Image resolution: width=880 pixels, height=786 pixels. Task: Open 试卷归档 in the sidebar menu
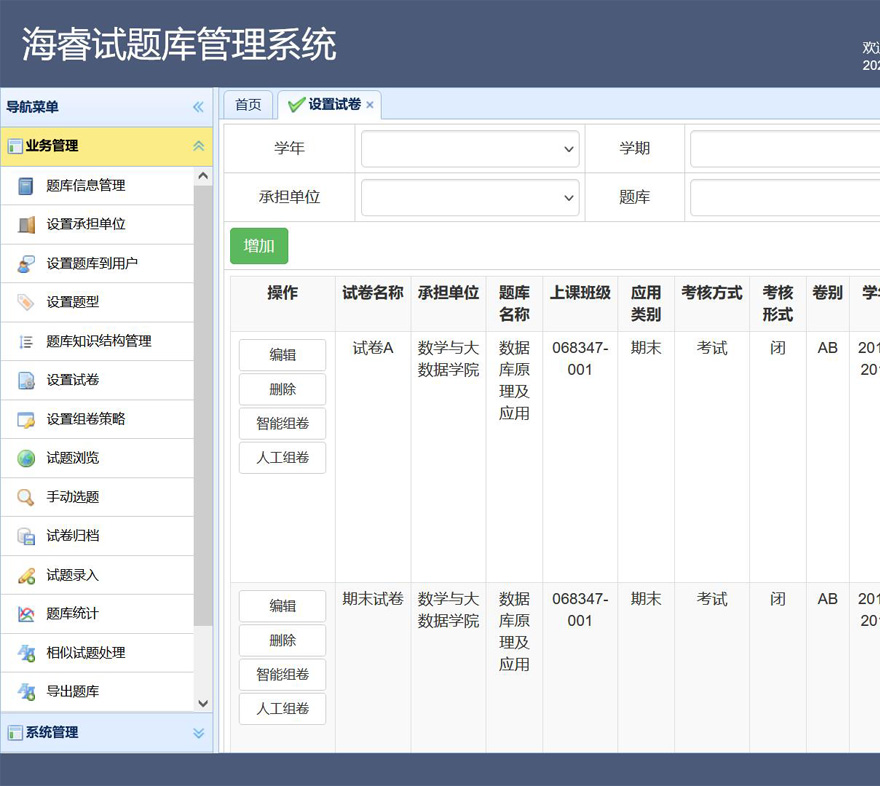pyautogui.click(x=73, y=536)
